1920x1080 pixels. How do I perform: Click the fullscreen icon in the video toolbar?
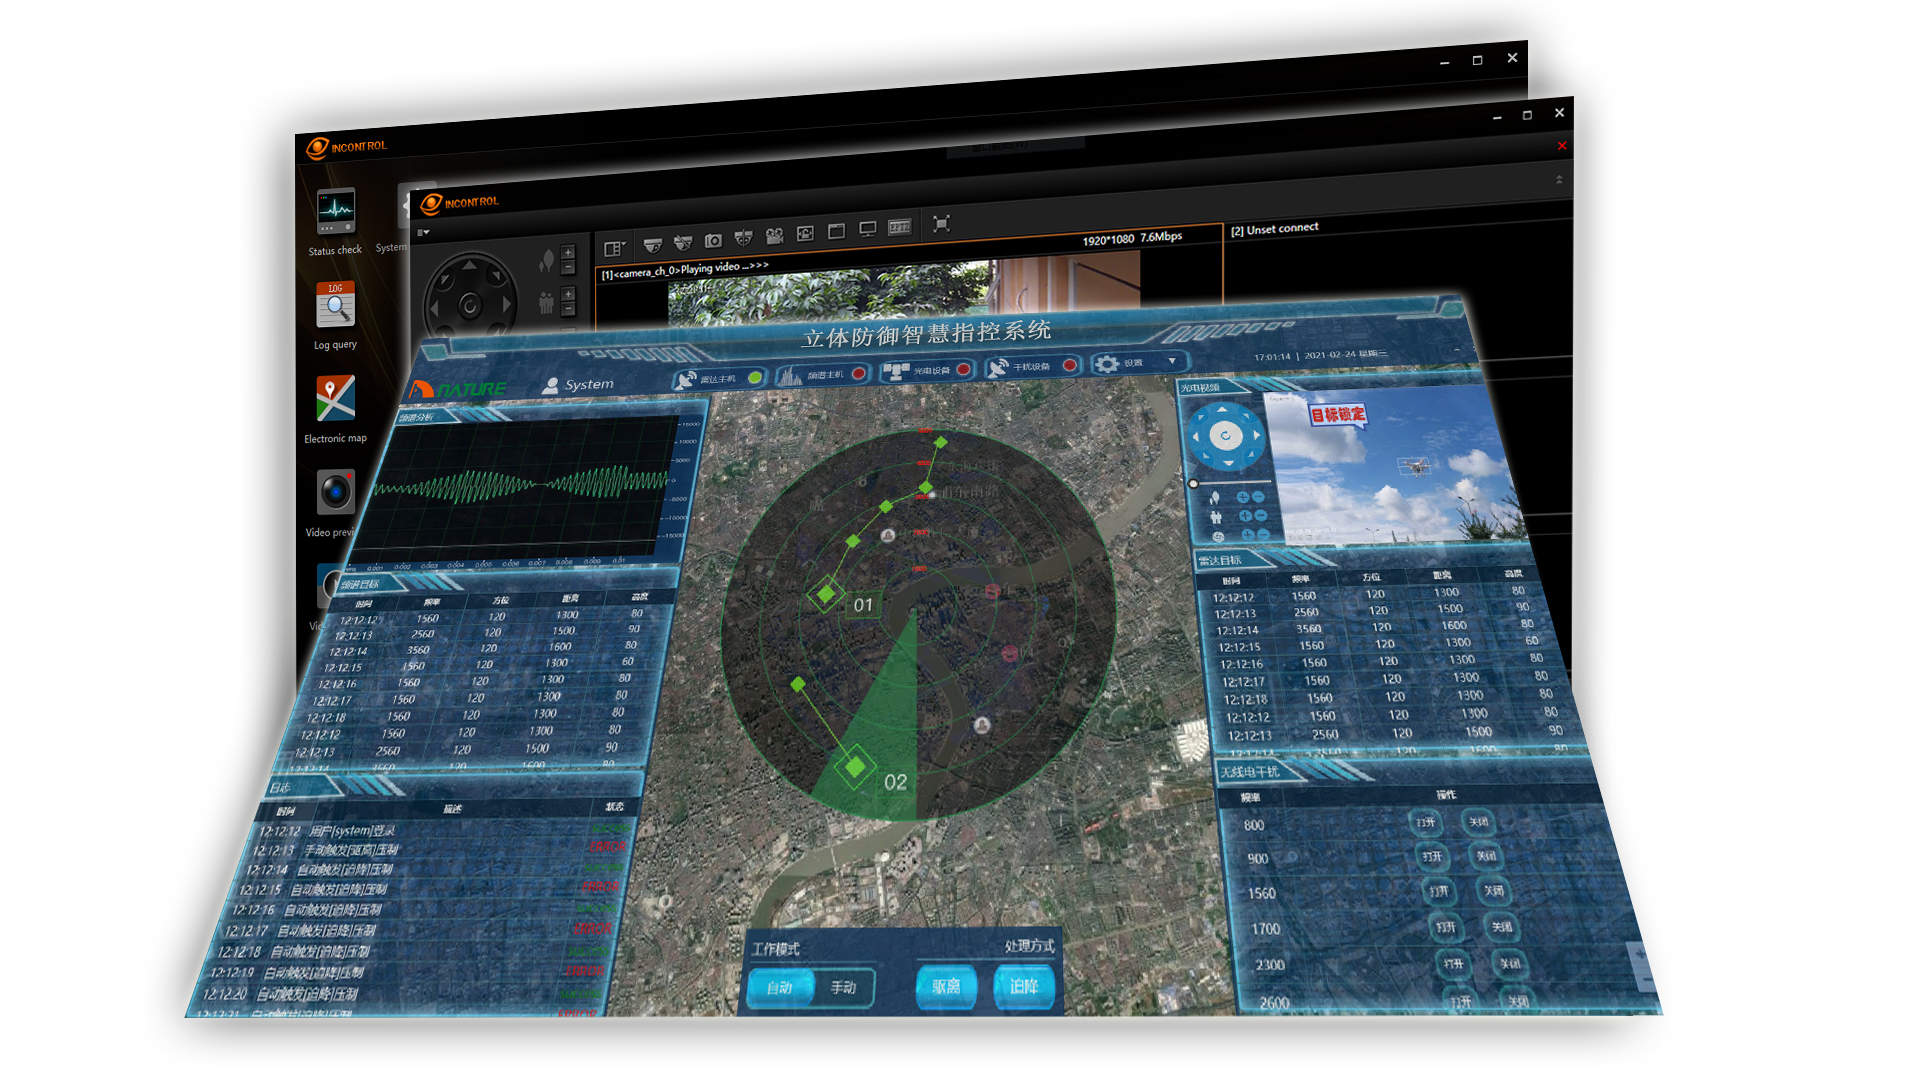point(942,224)
